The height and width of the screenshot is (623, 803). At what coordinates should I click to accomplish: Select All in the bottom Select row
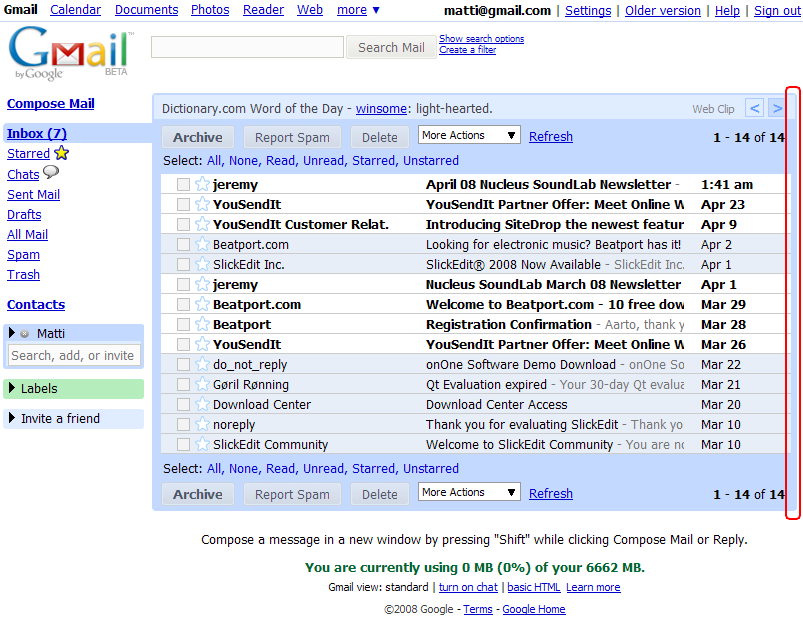pos(215,468)
